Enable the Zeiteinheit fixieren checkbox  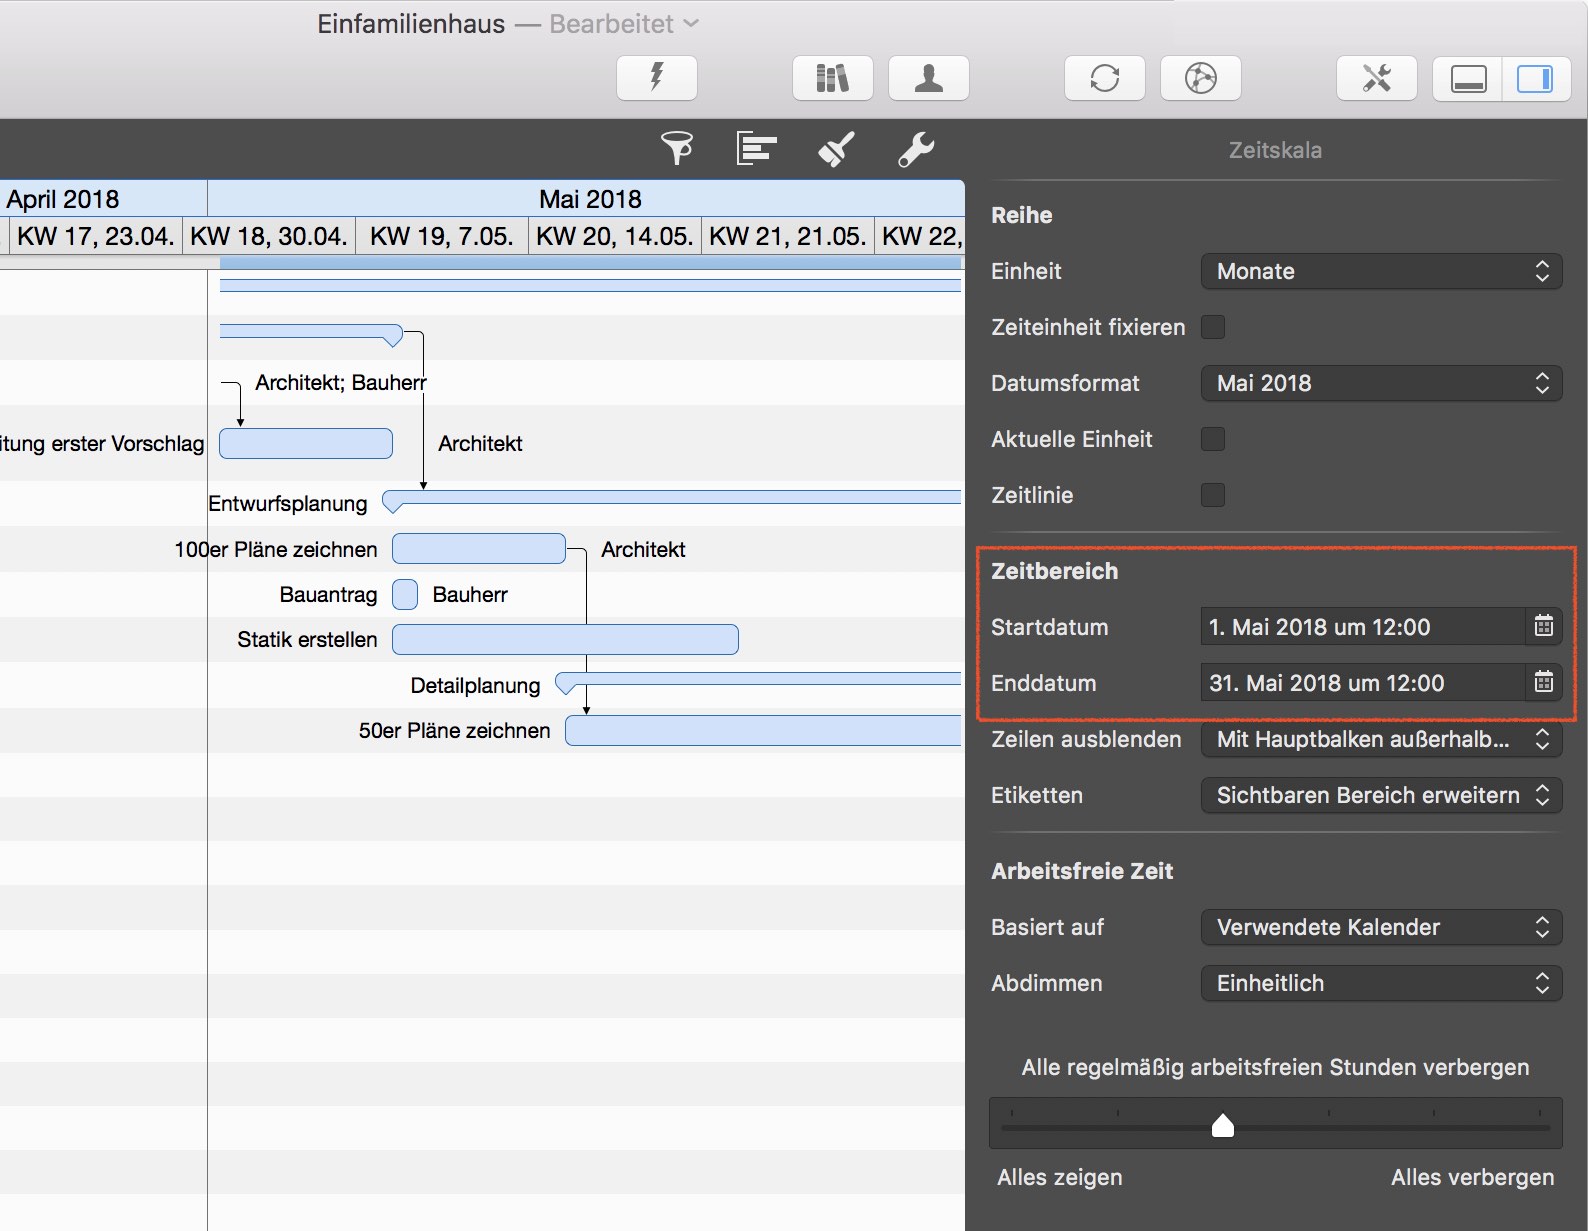1212,327
